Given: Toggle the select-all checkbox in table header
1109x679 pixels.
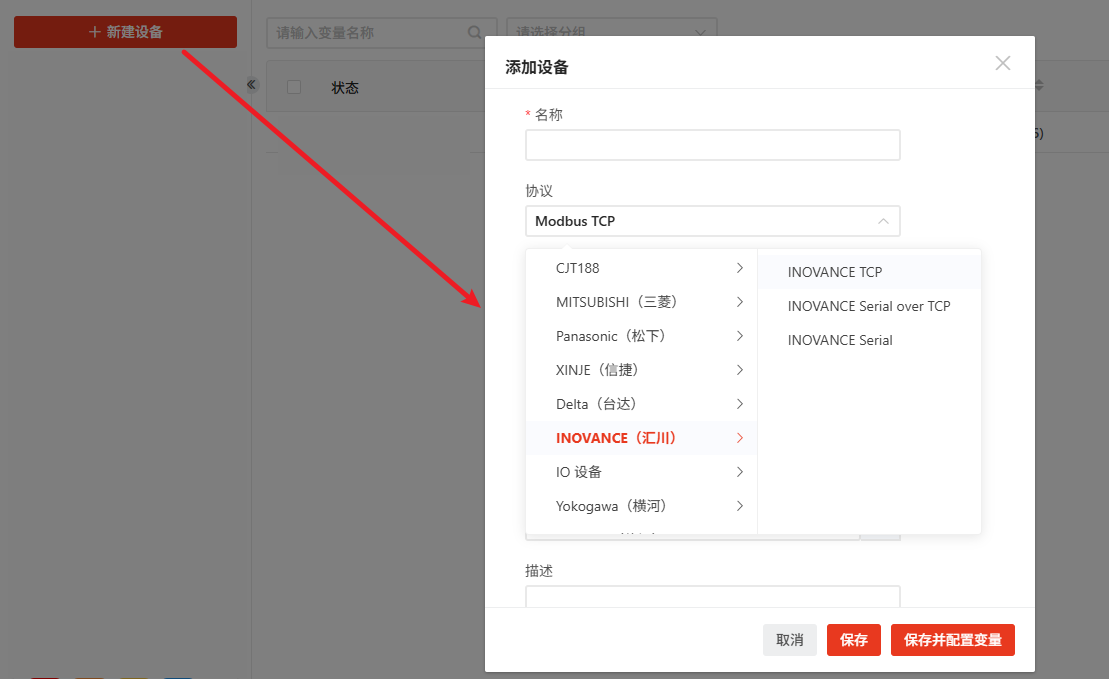Looking at the screenshot, I should pos(294,87).
